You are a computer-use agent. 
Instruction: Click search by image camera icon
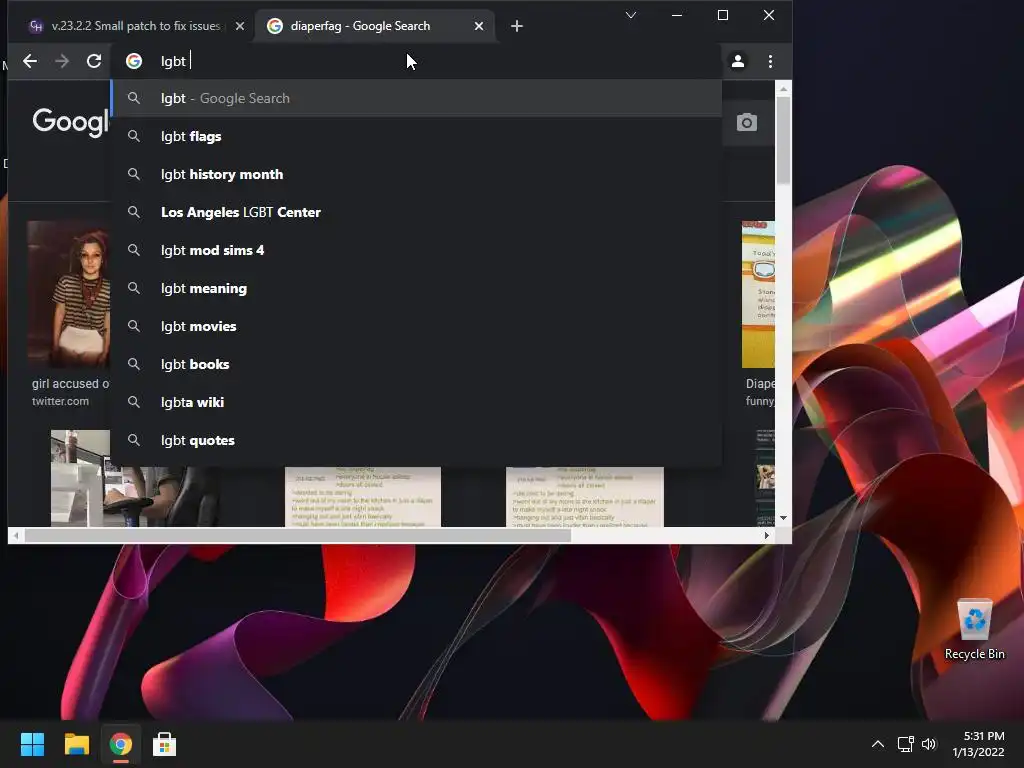coord(746,123)
